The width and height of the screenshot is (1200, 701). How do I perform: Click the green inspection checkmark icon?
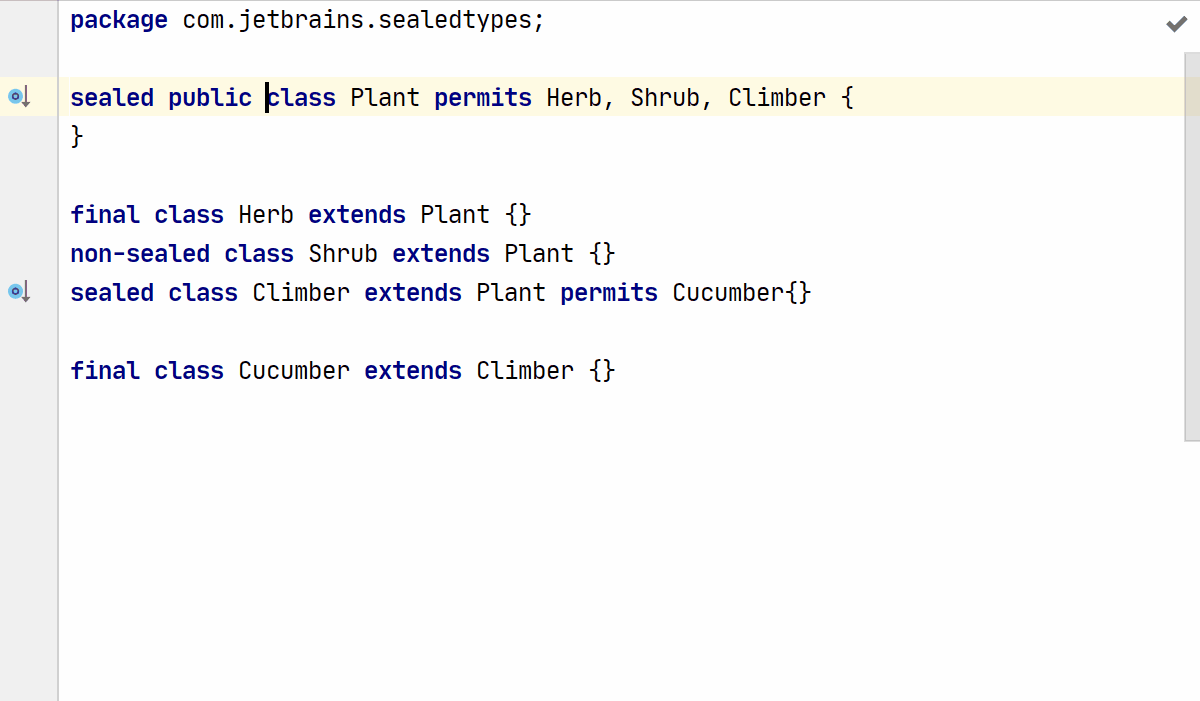tap(1176, 24)
